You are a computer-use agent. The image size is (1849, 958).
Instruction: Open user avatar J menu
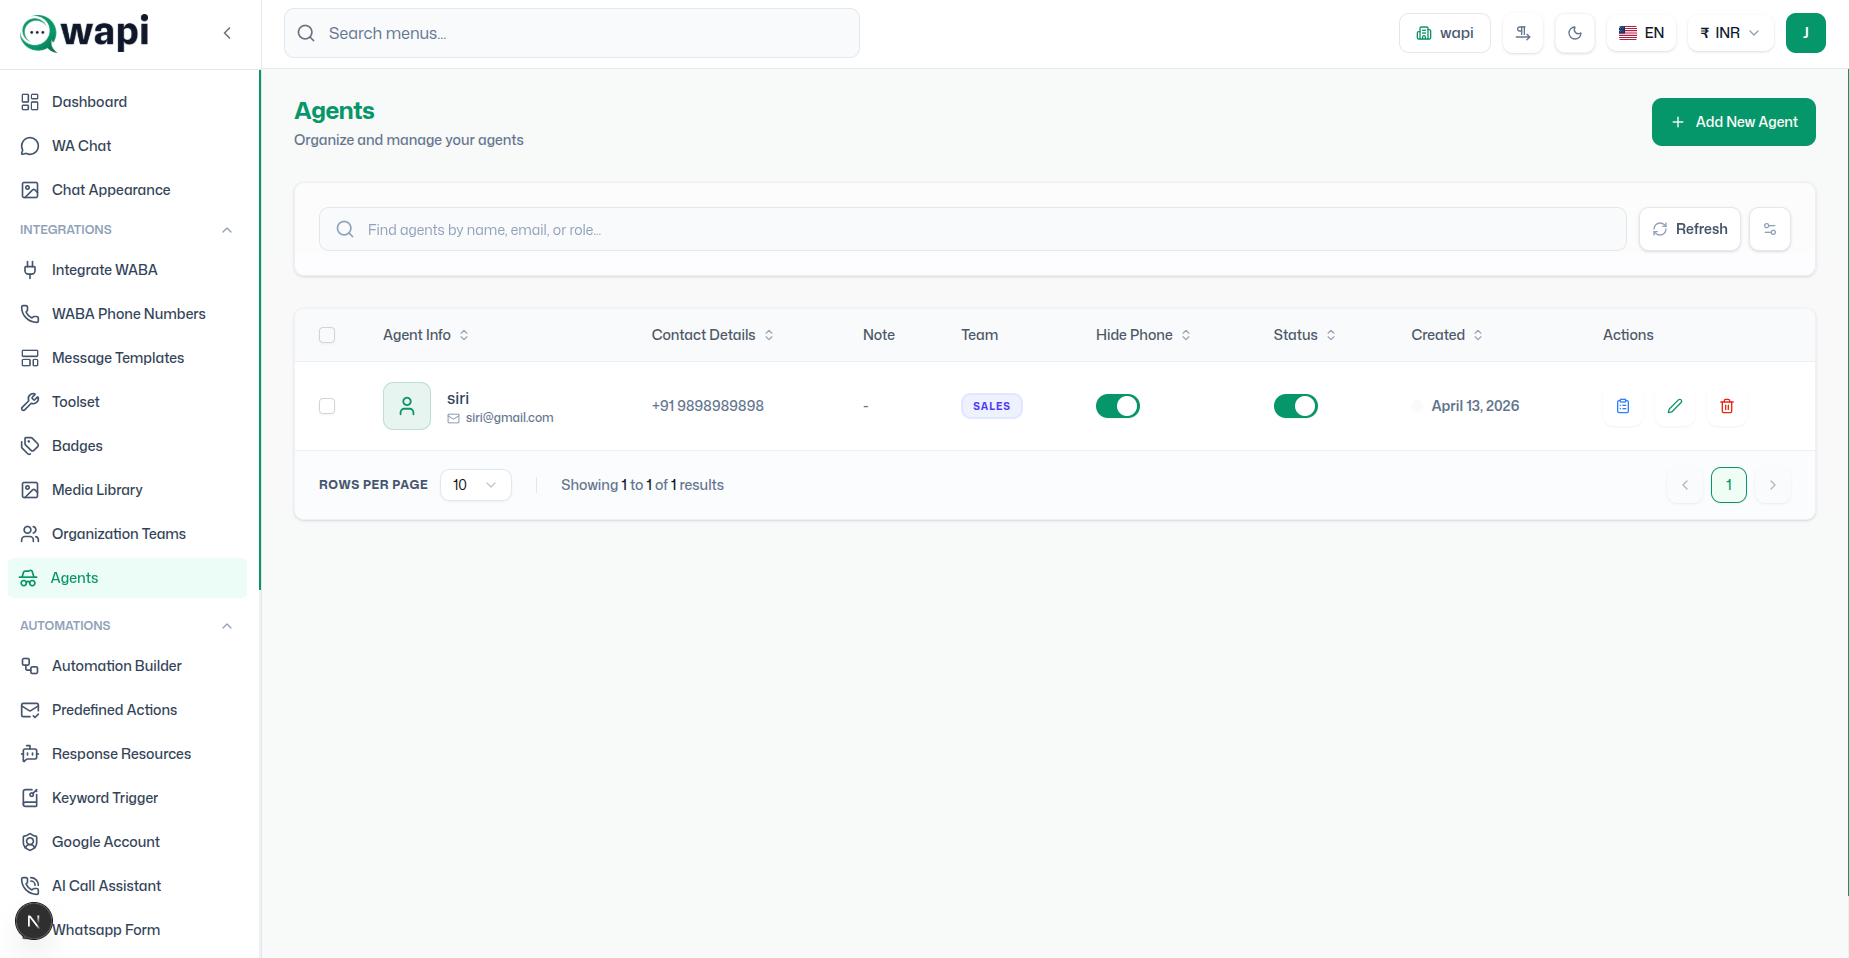1806,33
